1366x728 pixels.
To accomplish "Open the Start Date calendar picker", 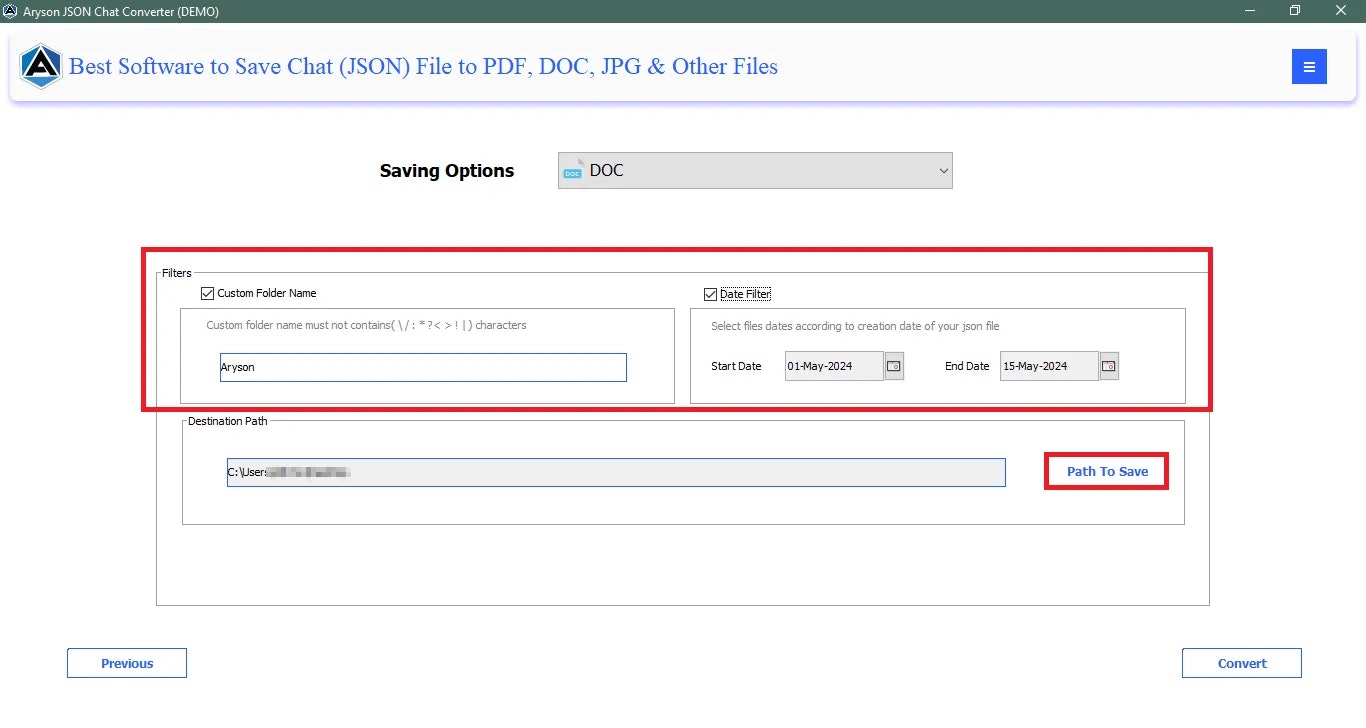I will [x=894, y=366].
